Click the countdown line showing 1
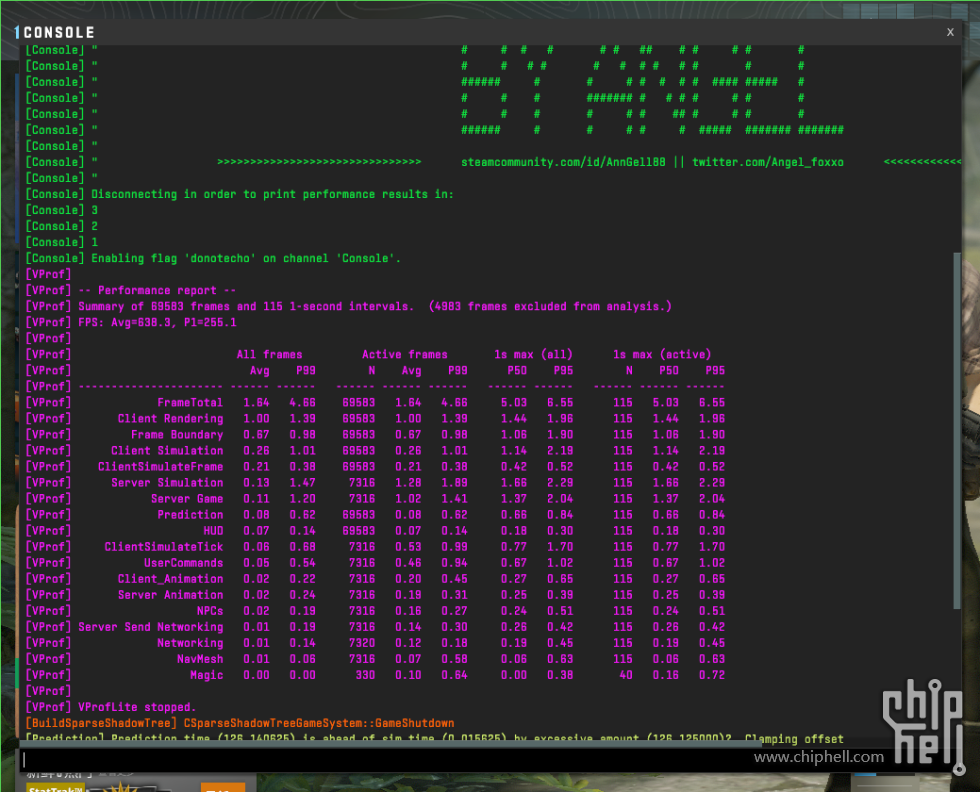This screenshot has width=980, height=792. (61, 243)
